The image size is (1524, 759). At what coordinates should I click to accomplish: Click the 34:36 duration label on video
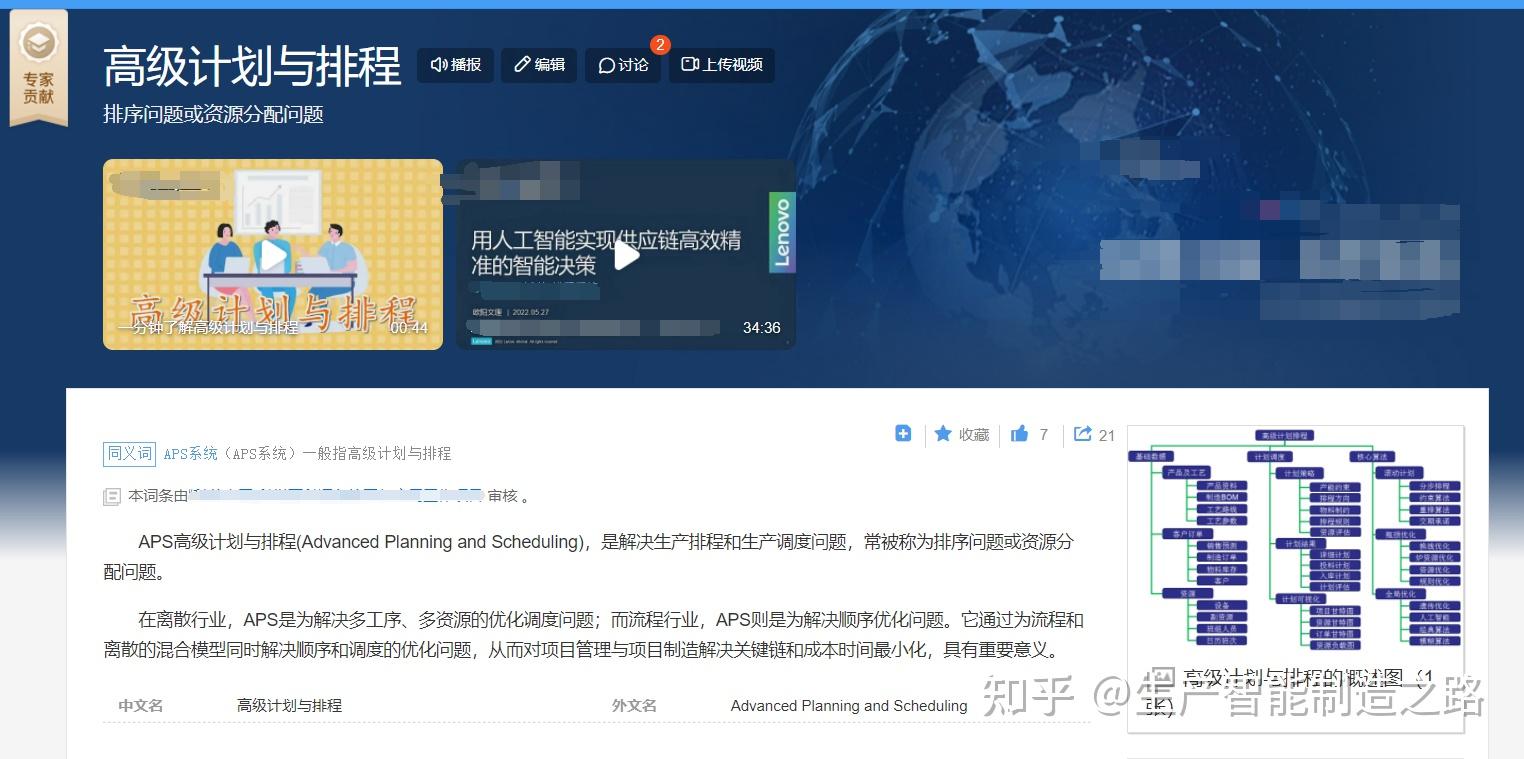(762, 327)
